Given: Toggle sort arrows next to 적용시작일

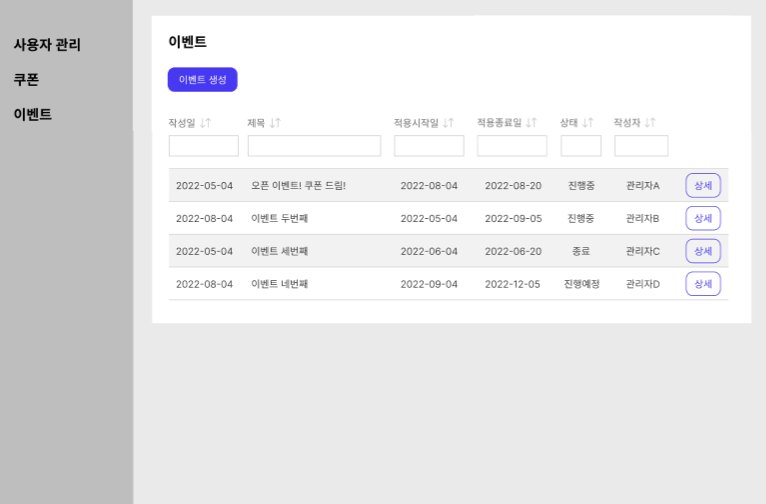Looking at the screenshot, I should 448,123.
